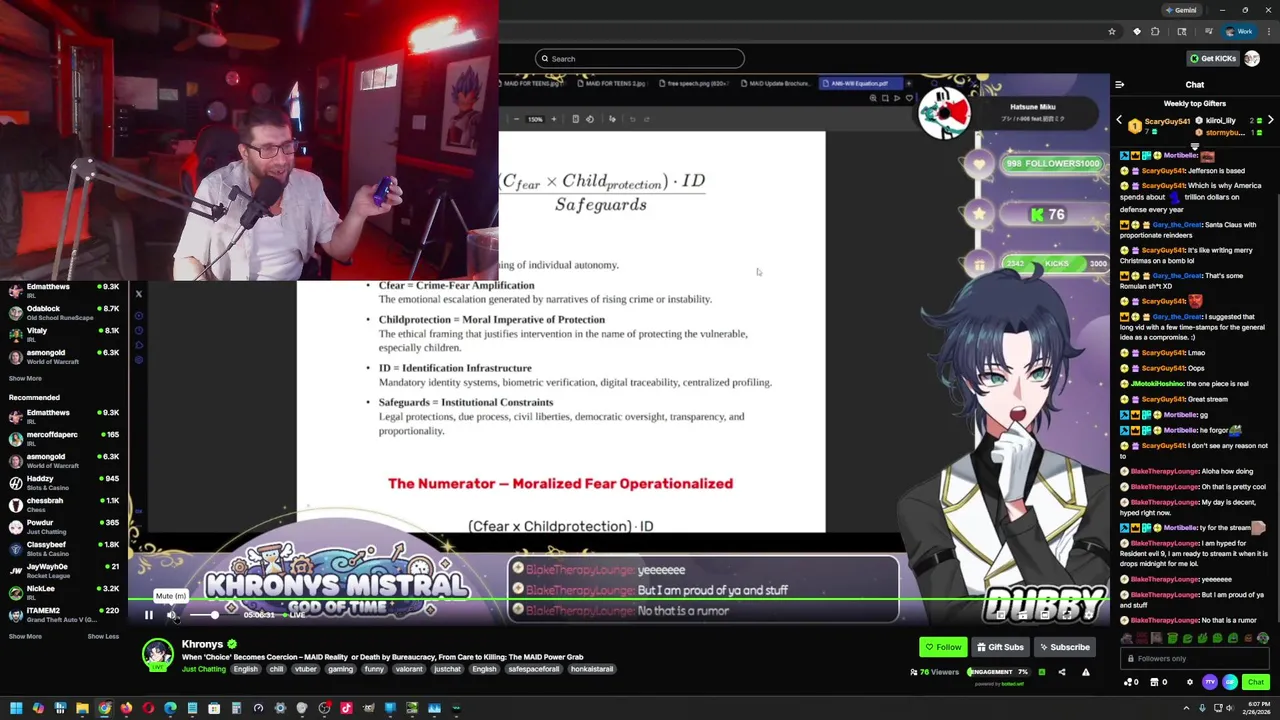Open the Gemini button in Chrome

pos(1182,10)
